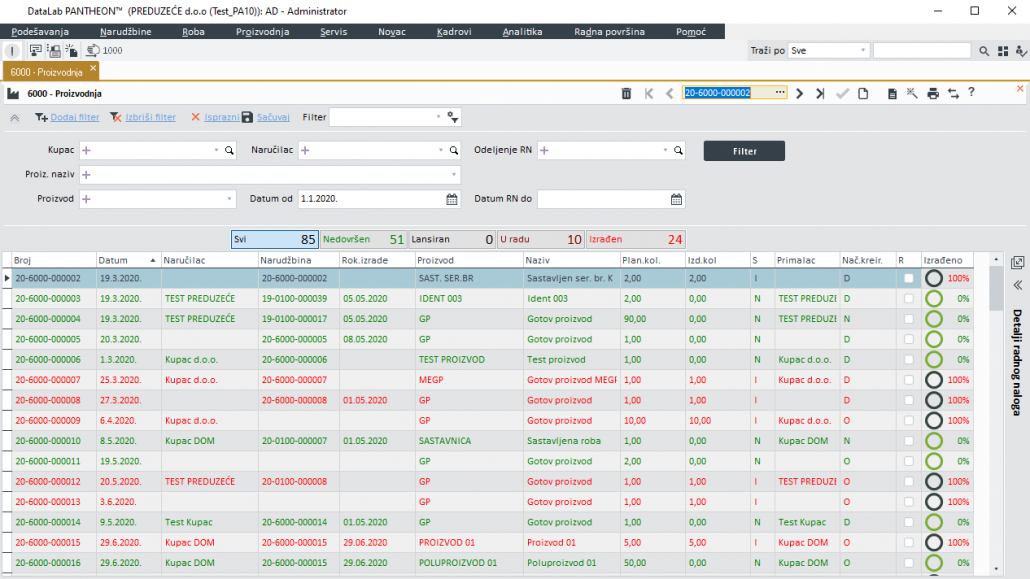The width and height of the screenshot is (1030, 579).
Task: Open the user chat icon in the toolbar
Action: (35, 51)
